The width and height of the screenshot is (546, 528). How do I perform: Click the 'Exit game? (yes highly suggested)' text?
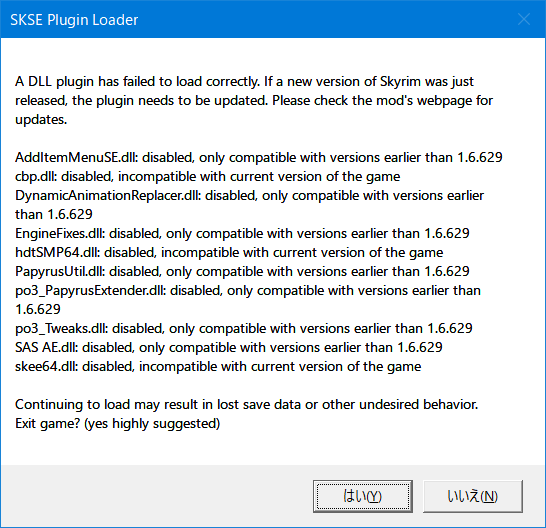(118, 424)
